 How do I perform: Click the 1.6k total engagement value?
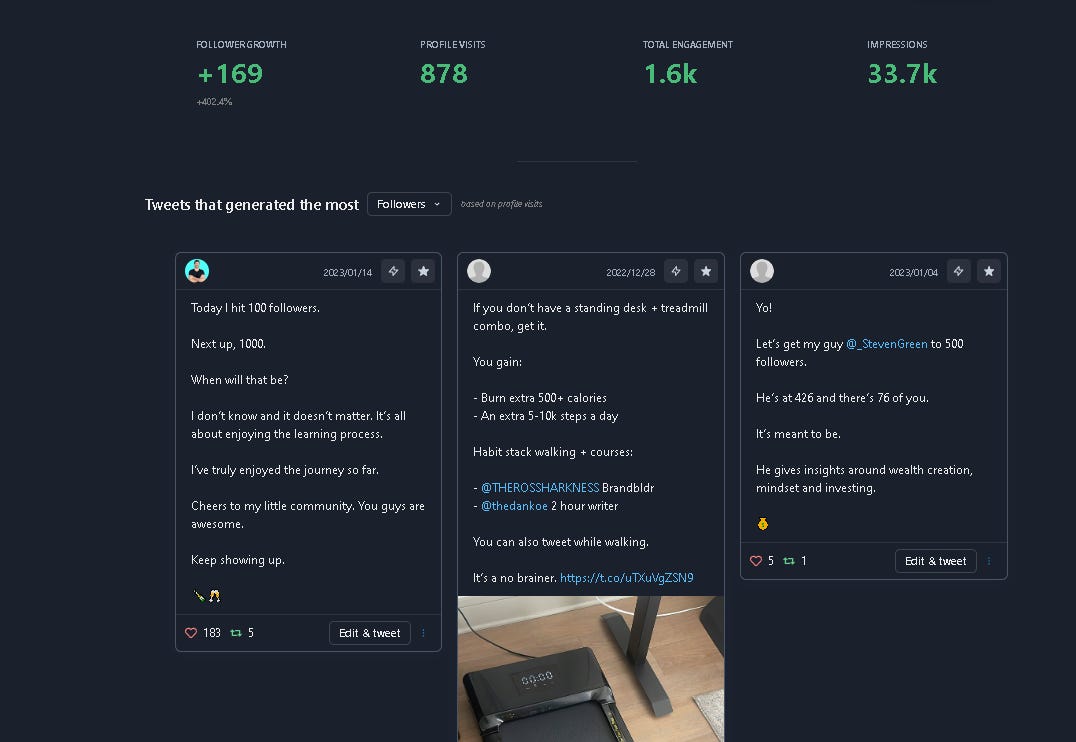point(670,74)
